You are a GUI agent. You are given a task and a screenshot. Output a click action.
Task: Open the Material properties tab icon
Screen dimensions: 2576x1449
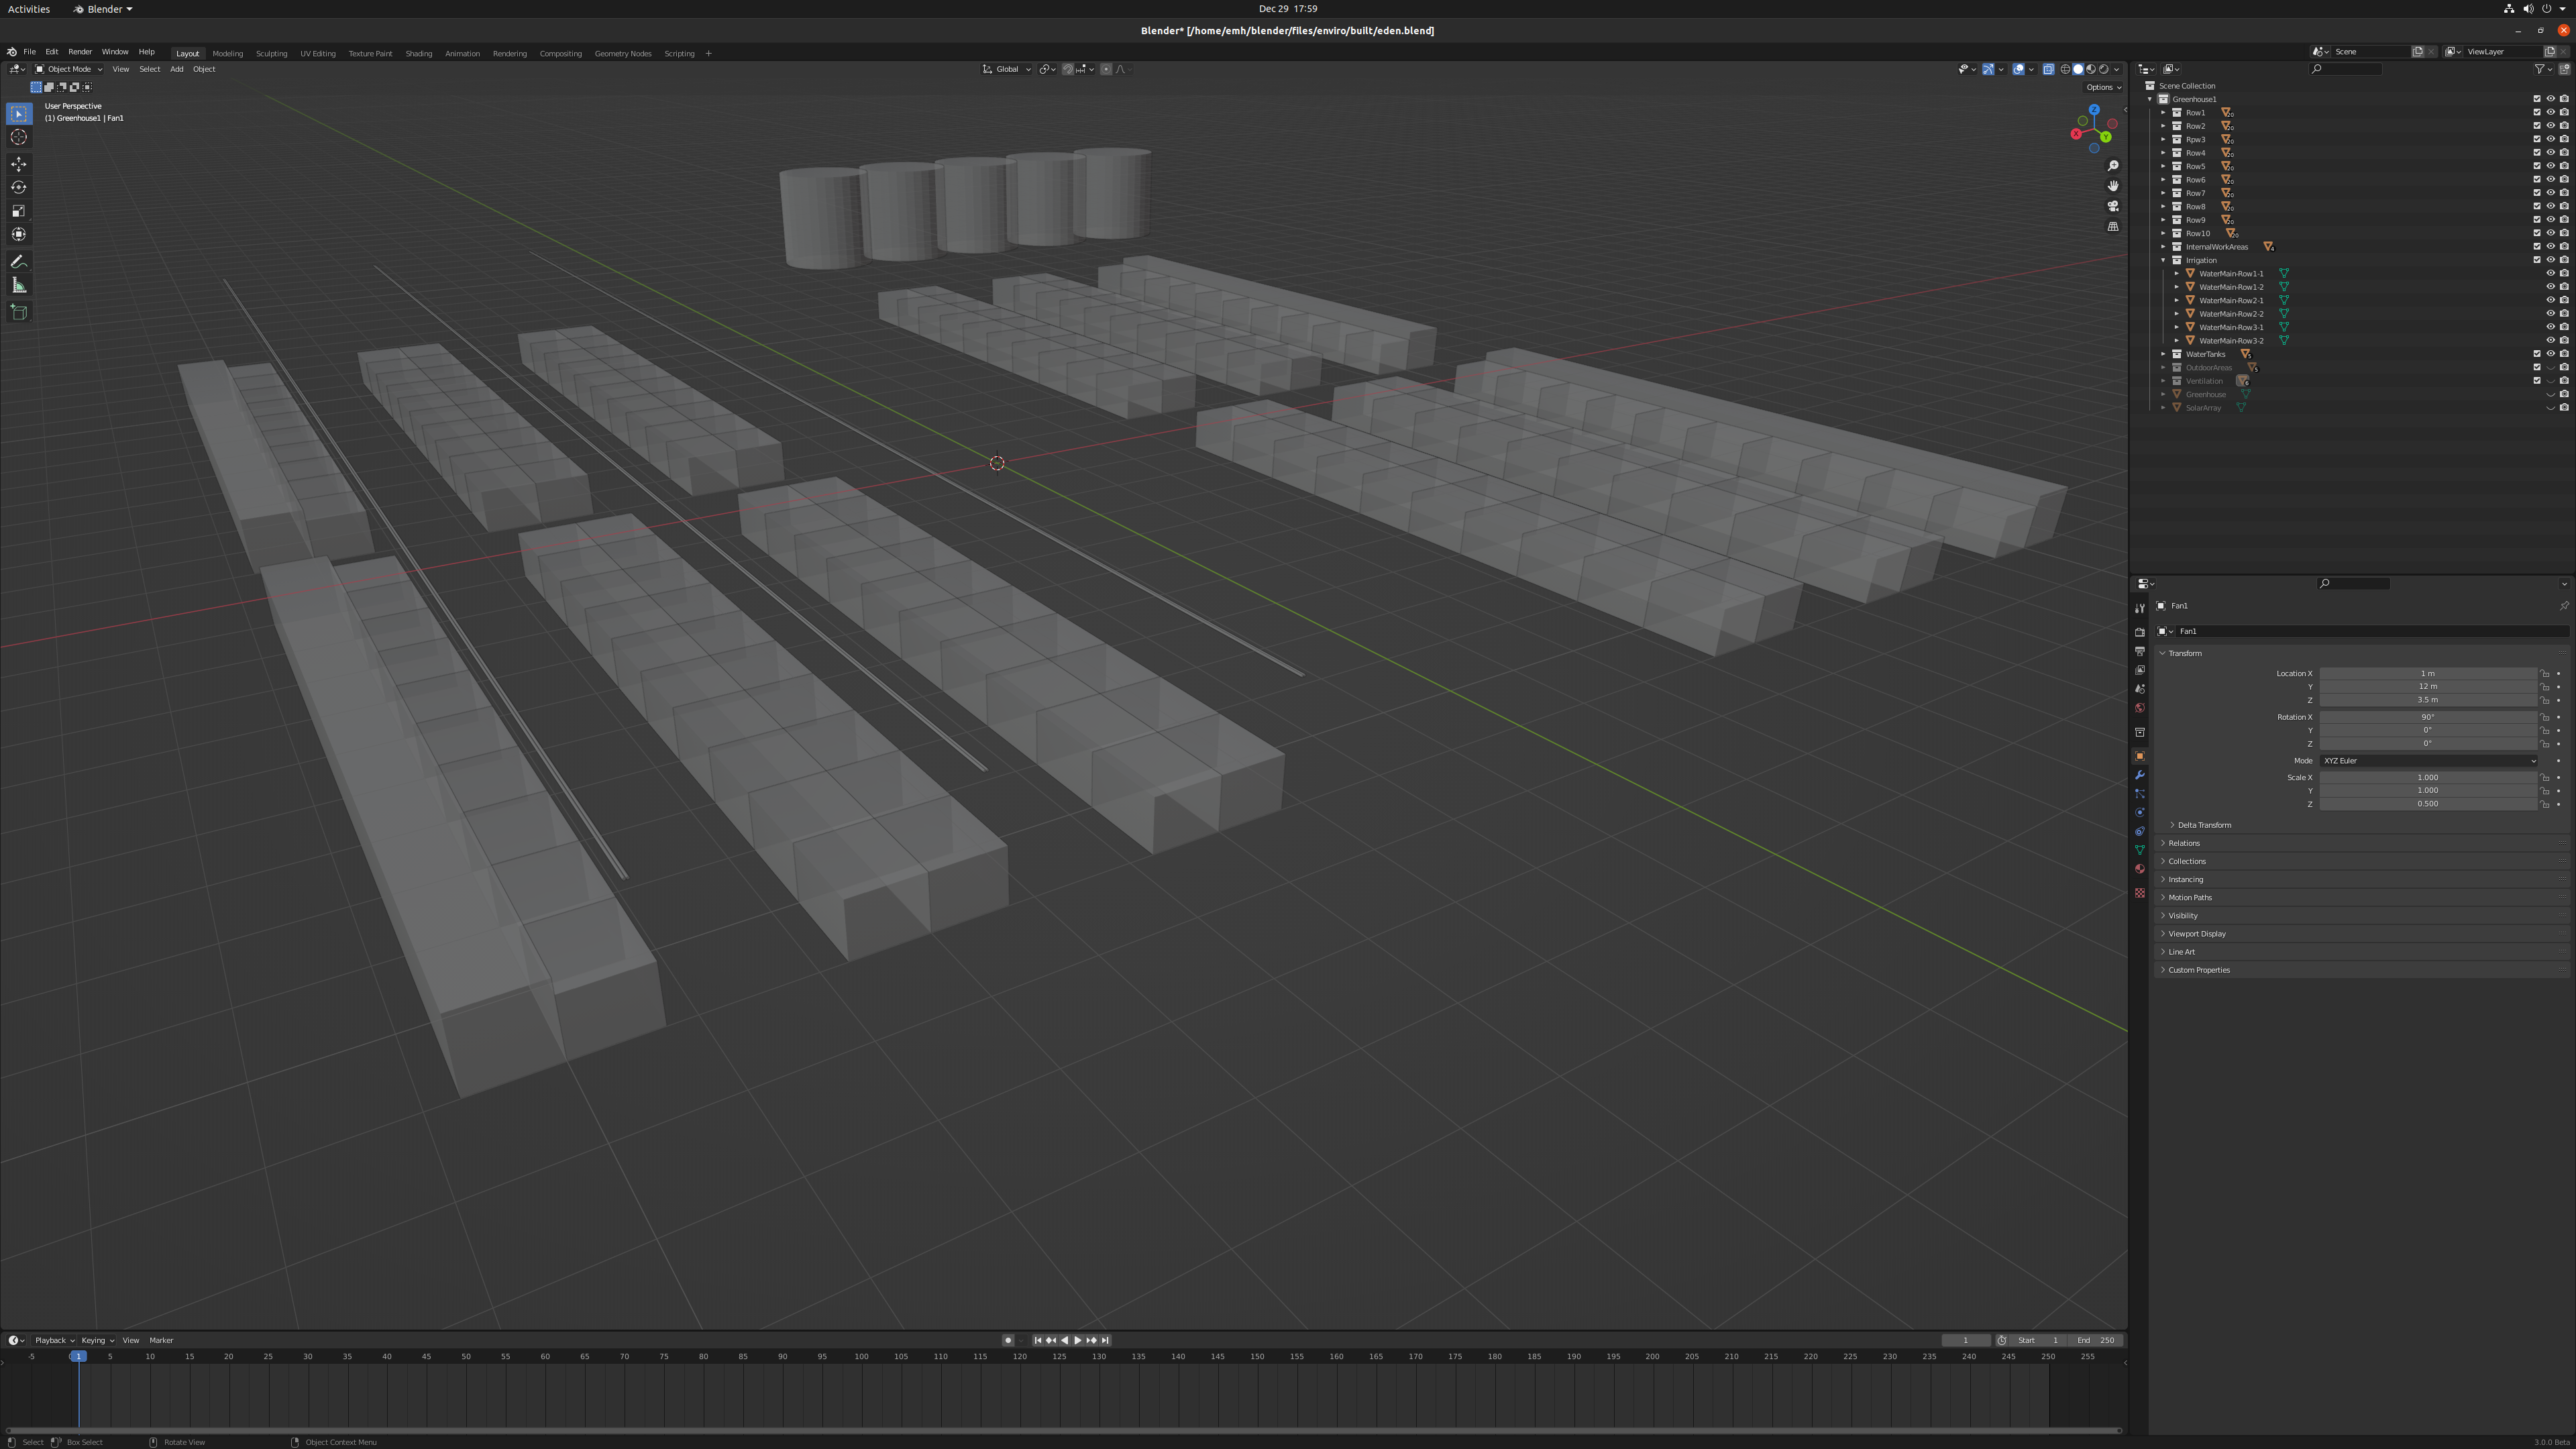[x=2139, y=869]
